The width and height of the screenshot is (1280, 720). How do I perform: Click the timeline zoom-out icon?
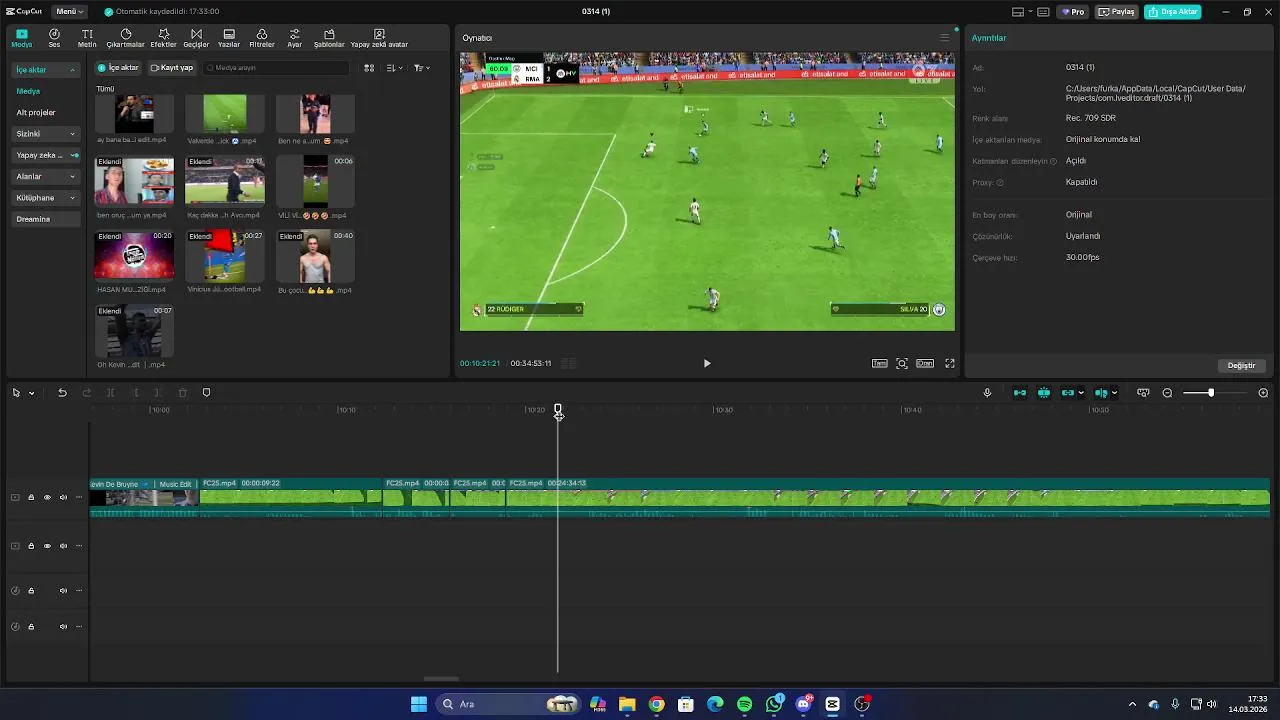pyautogui.click(x=1167, y=393)
